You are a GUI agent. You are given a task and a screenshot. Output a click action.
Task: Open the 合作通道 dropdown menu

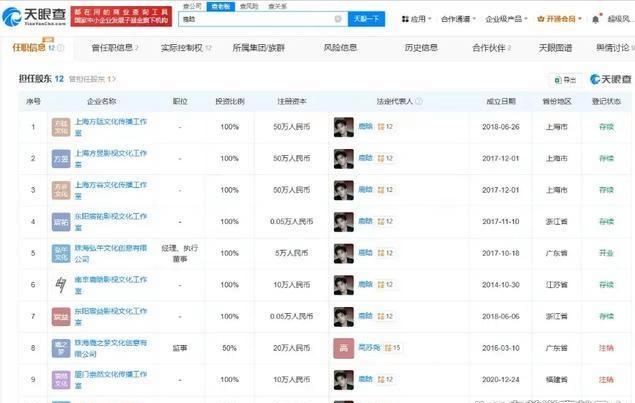458,19
